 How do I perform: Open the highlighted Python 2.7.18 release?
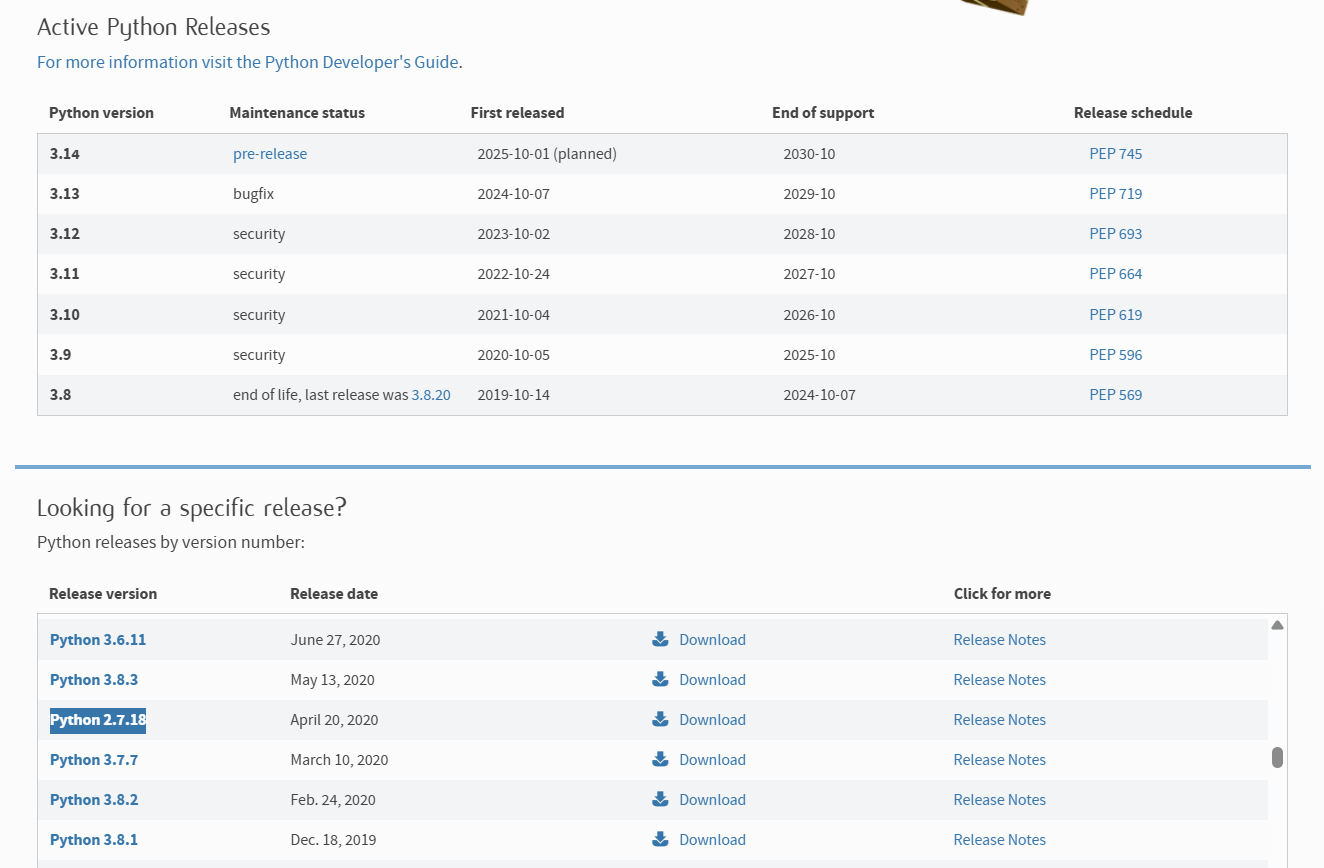click(x=98, y=720)
